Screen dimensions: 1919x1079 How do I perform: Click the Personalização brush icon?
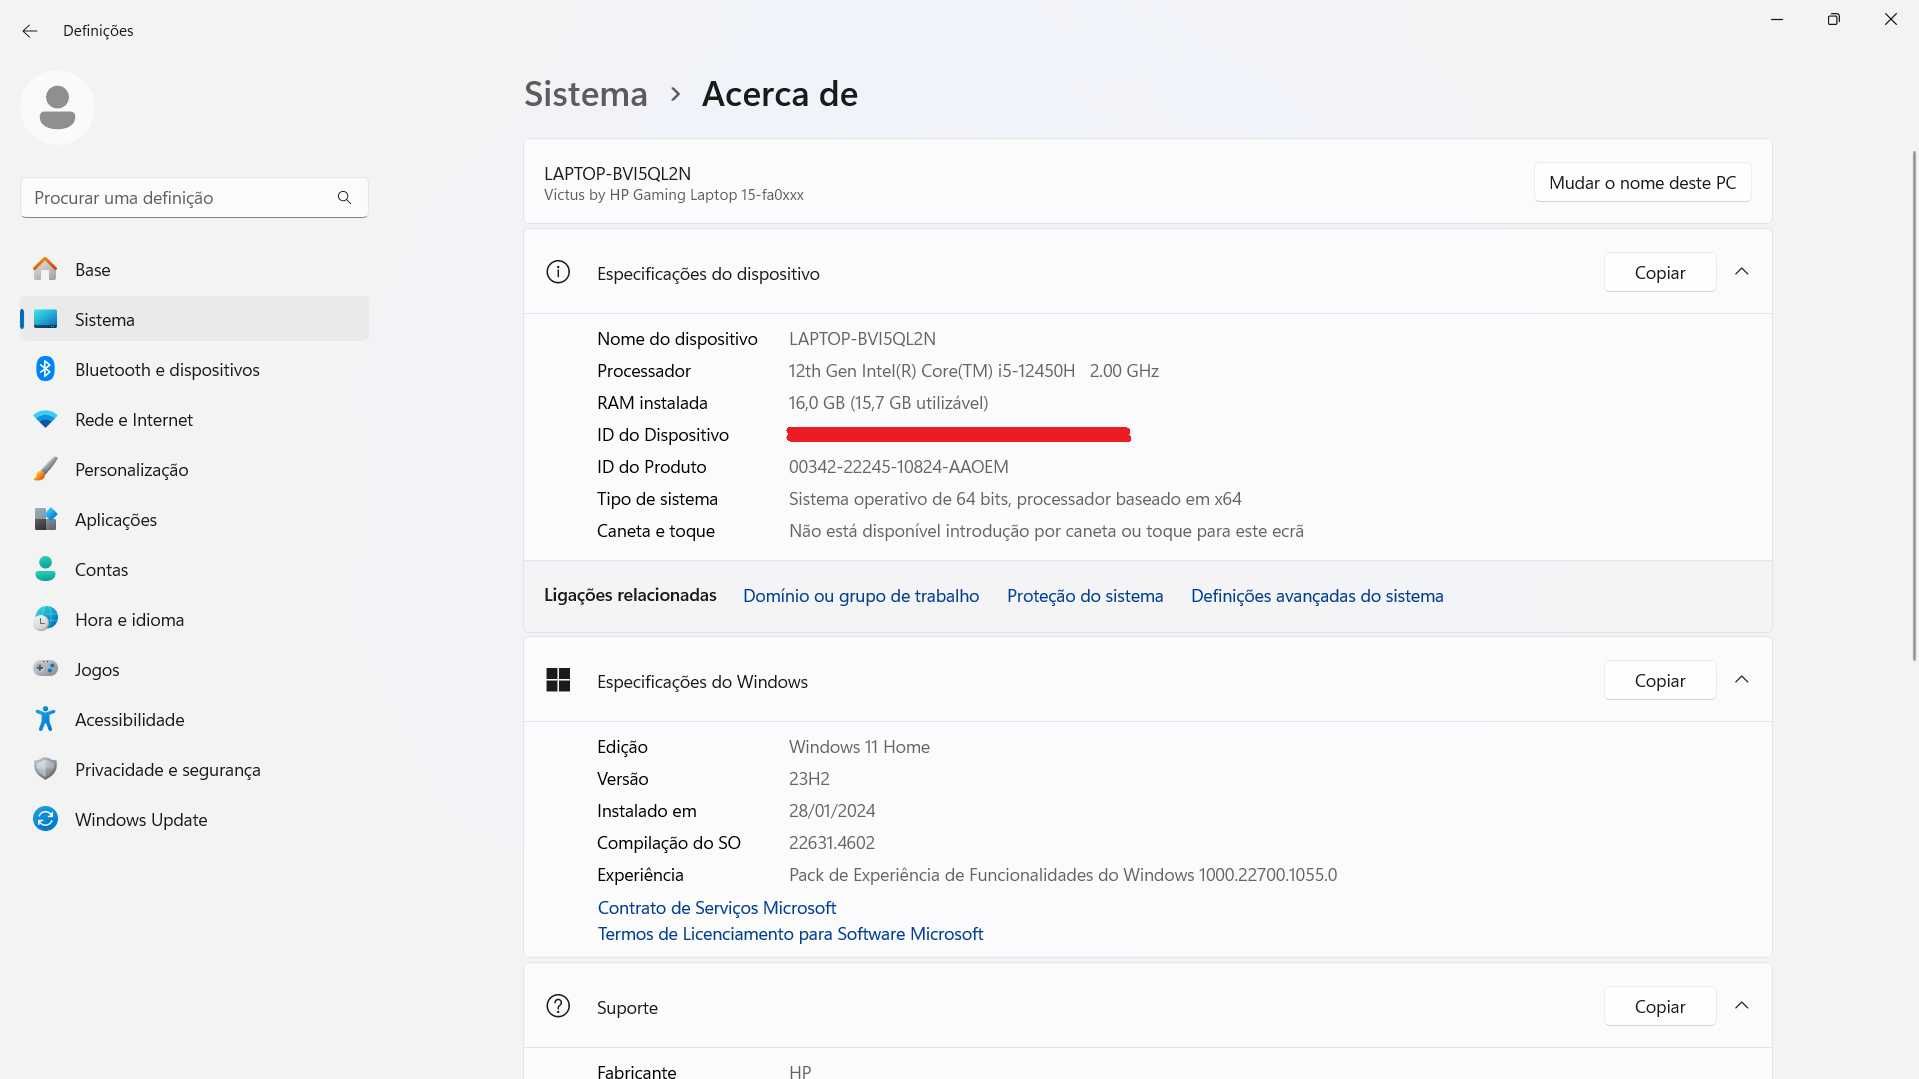pyautogui.click(x=45, y=469)
